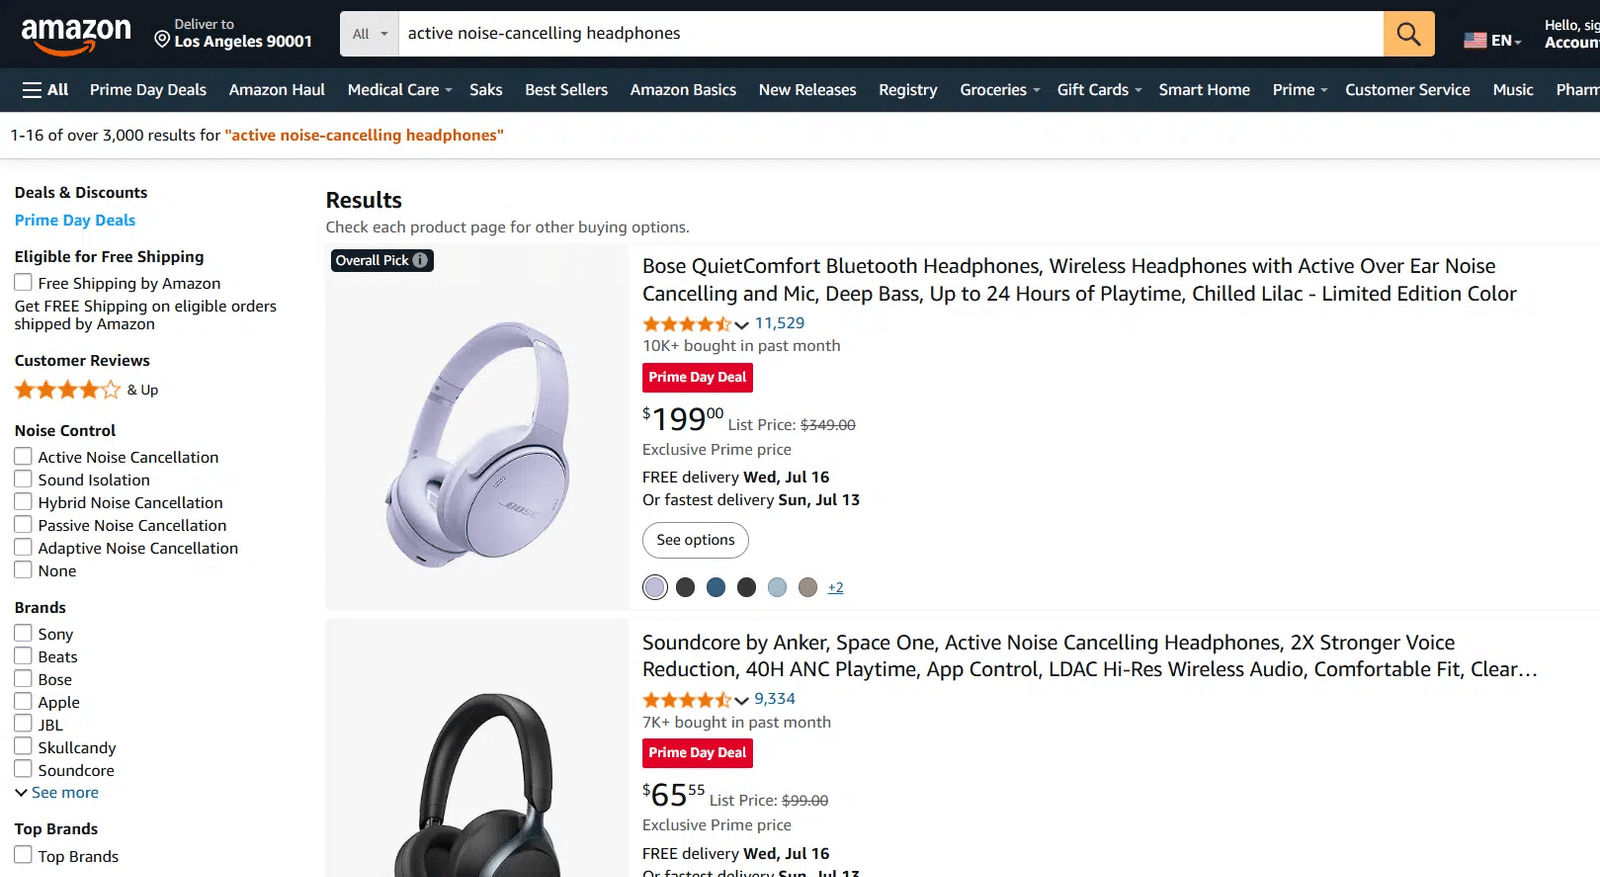
Task: Open Amazon Basics nav item
Action: [x=683, y=90]
